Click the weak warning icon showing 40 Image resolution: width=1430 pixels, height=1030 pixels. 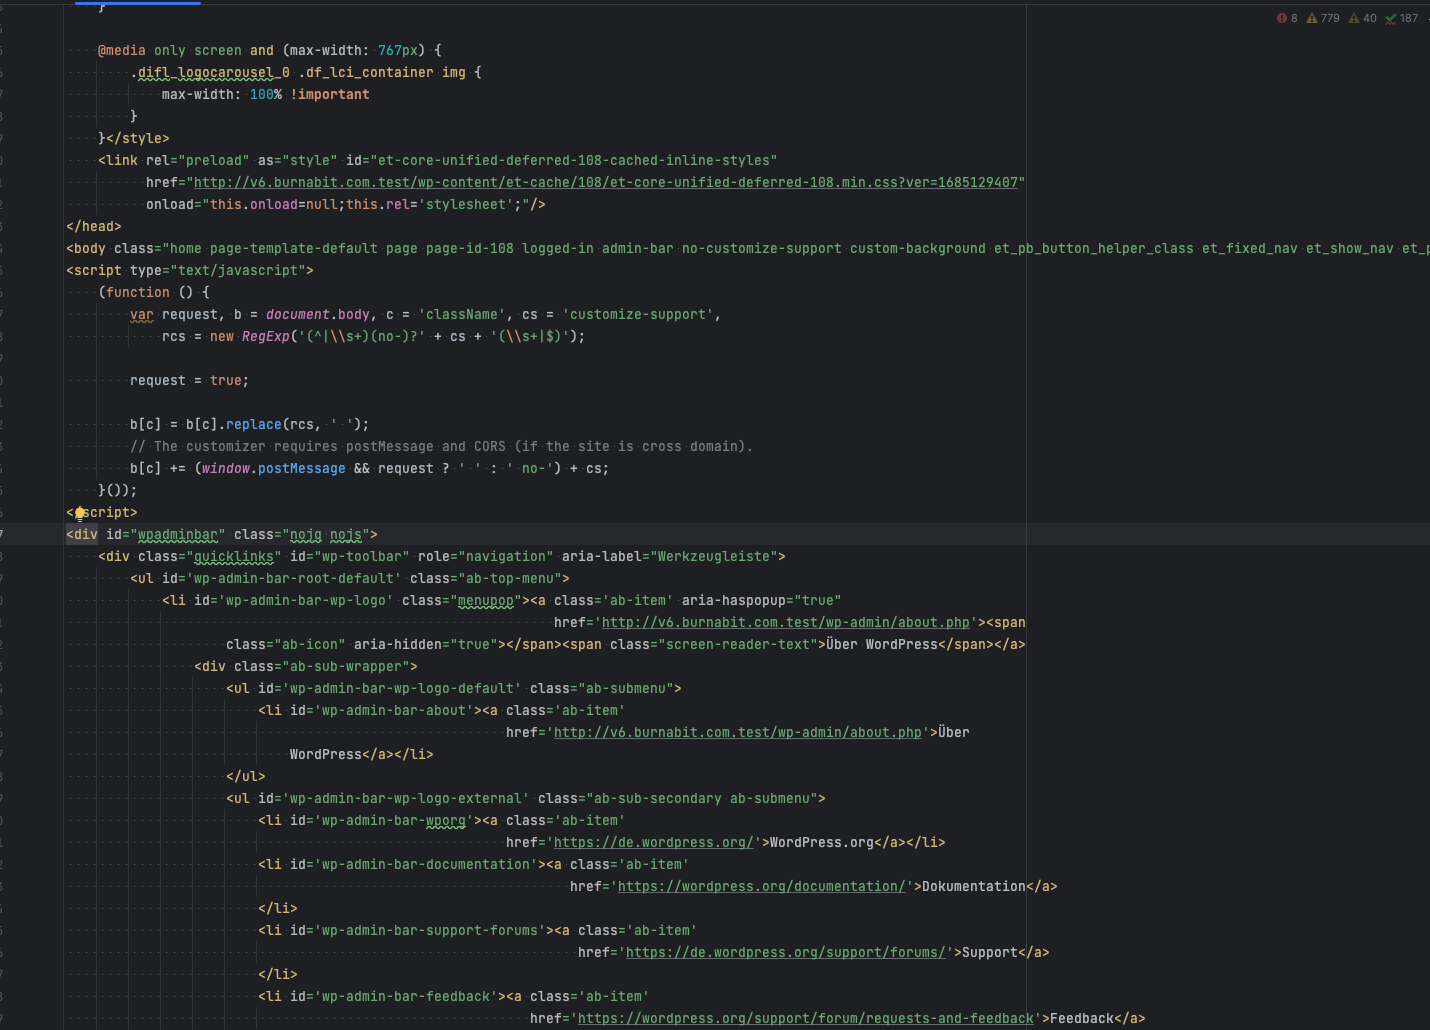tap(1362, 18)
